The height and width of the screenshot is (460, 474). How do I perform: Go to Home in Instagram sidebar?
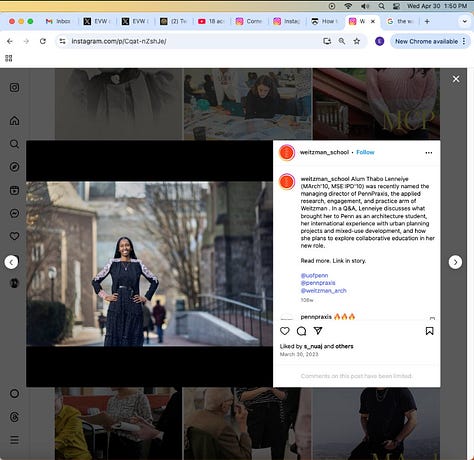(x=14, y=120)
